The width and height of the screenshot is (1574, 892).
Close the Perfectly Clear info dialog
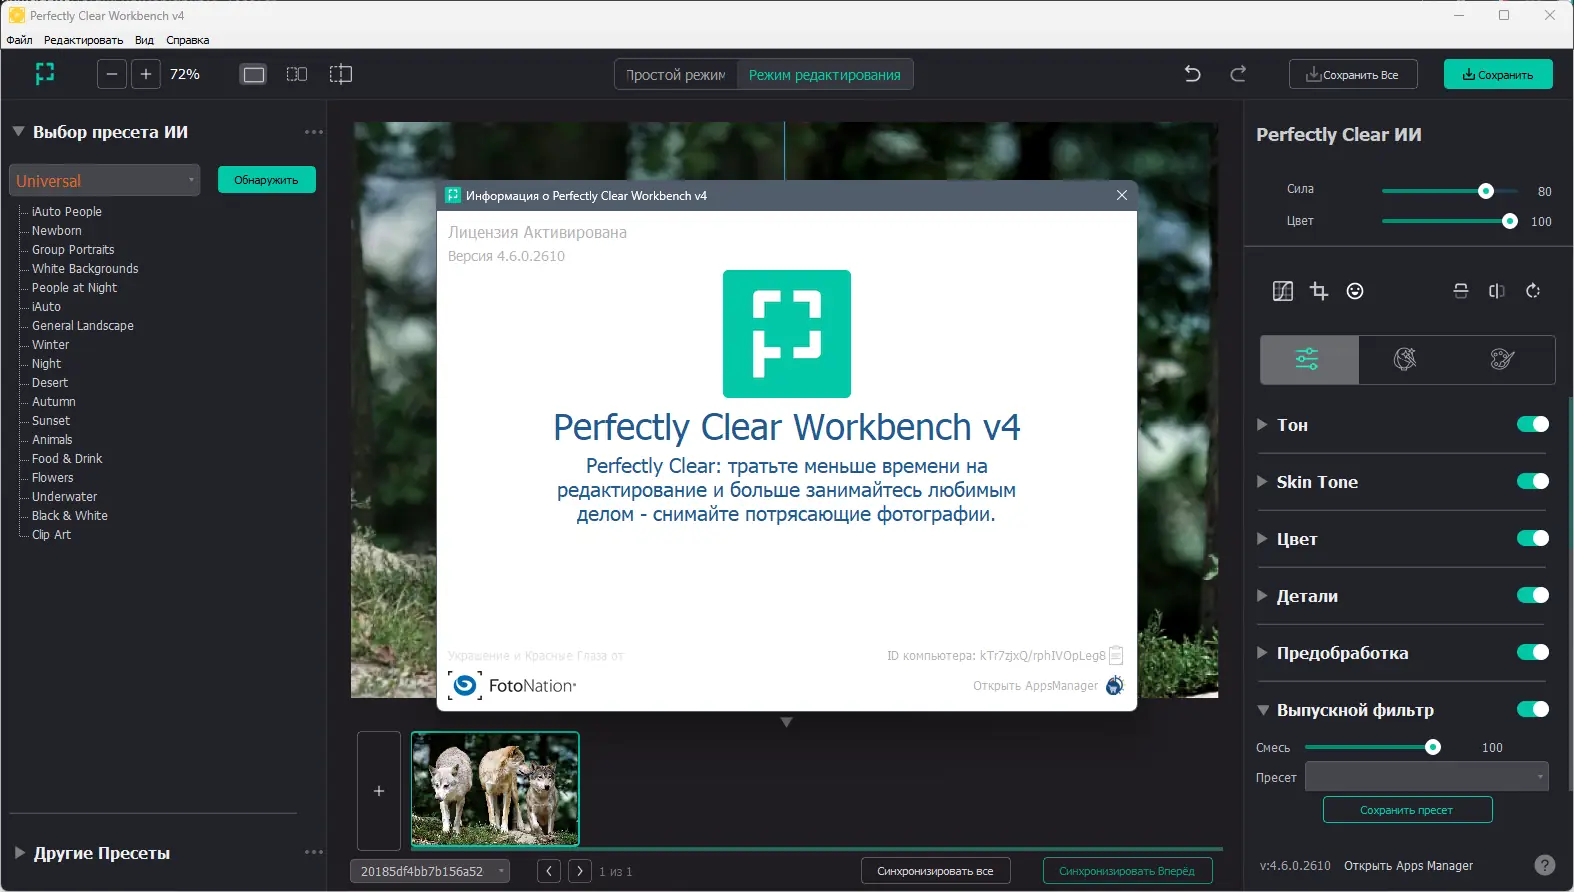pyautogui.click(x=1122, y=195)
